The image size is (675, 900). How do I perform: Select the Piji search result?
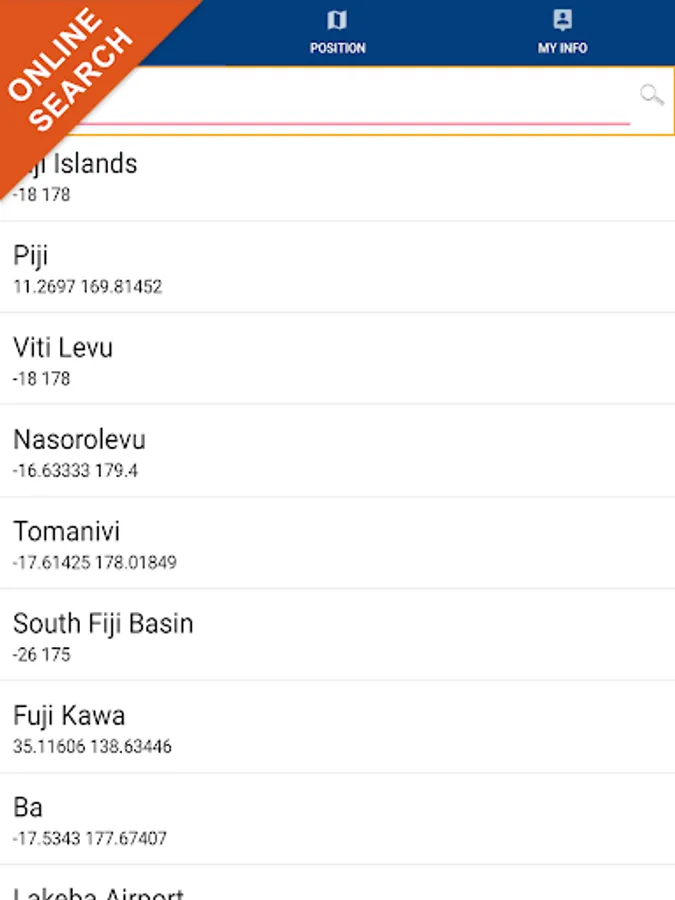tap(31, 256)
